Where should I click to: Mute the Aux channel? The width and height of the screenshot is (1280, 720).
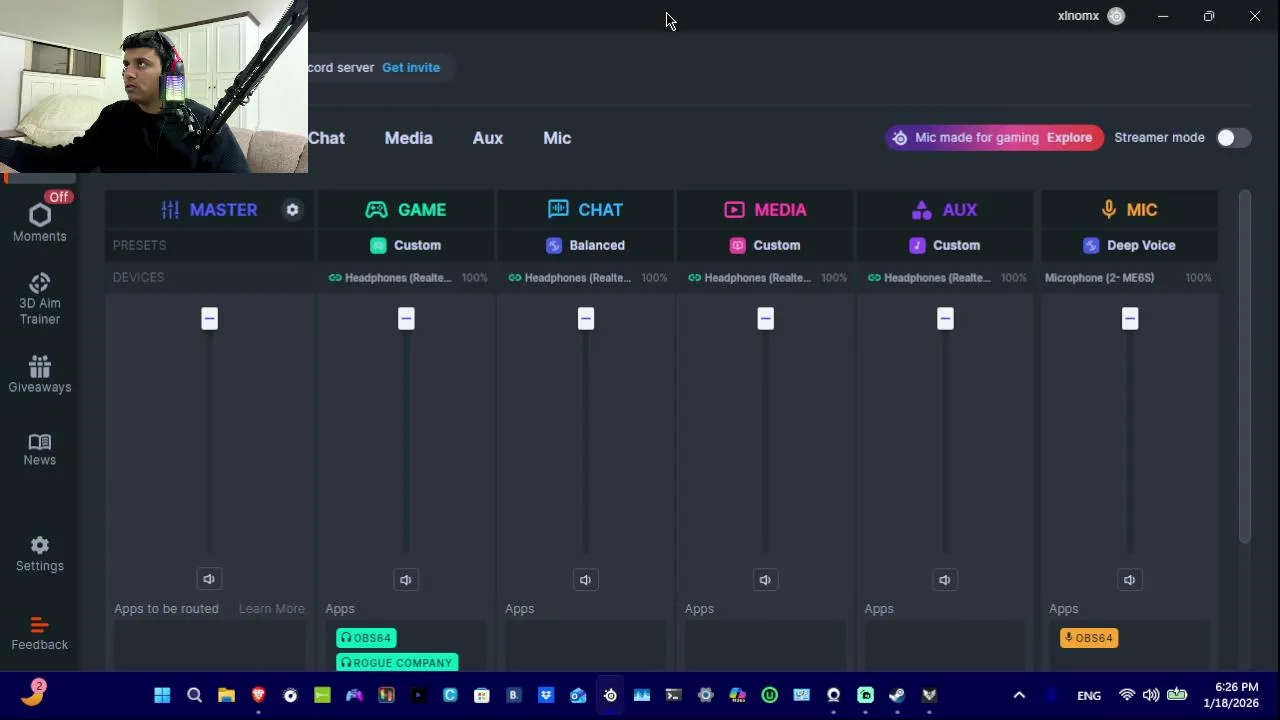pos(944,580)
